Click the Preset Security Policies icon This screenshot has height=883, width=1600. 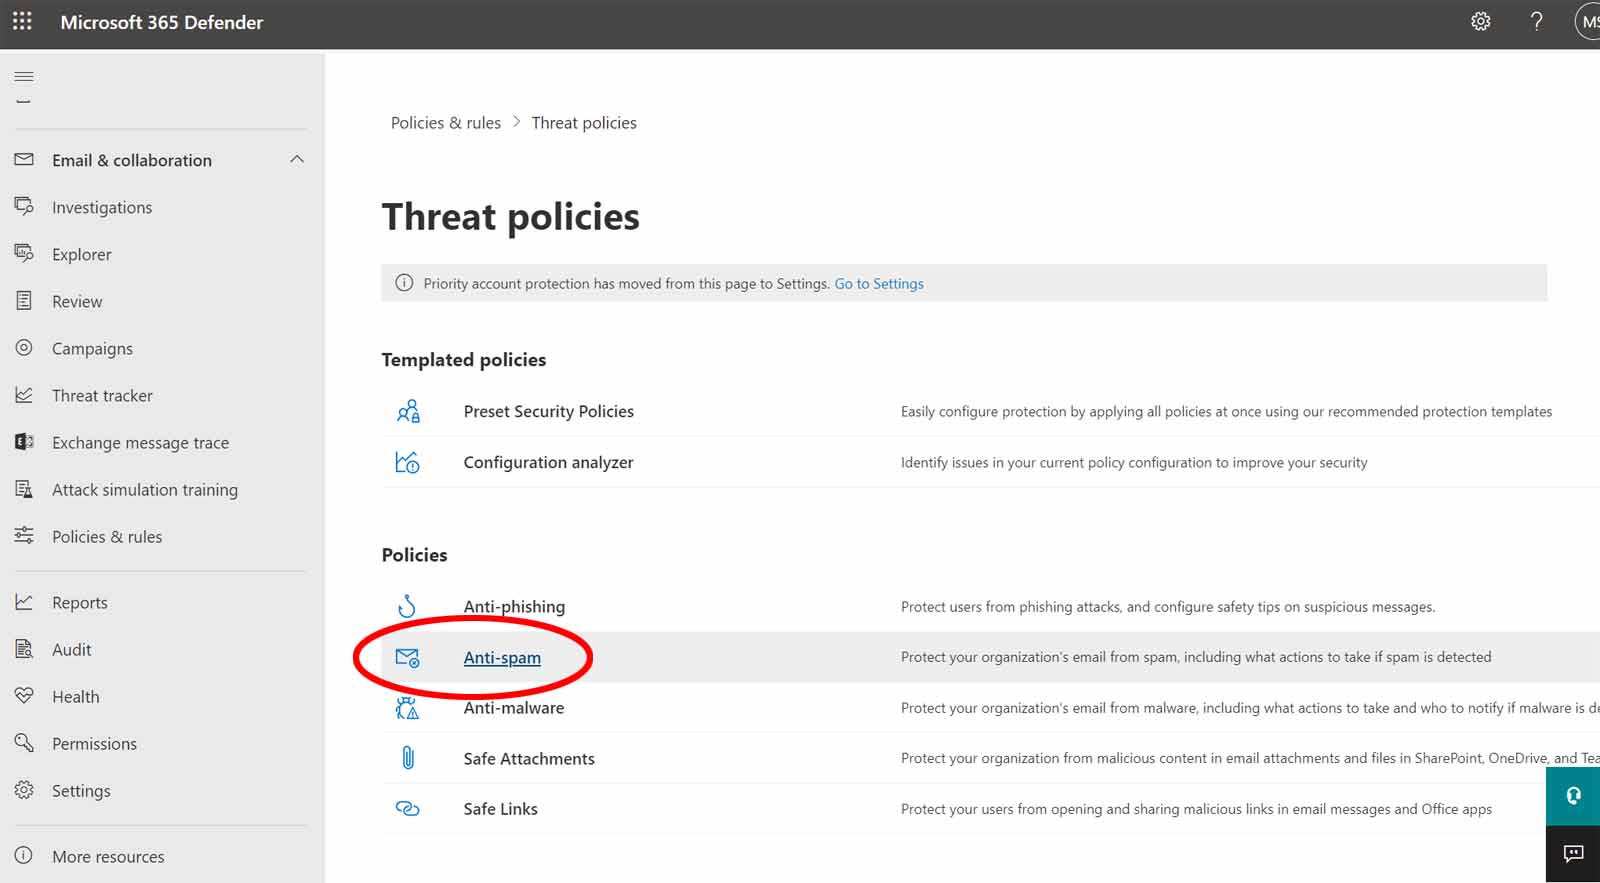[x=408, y=411]
